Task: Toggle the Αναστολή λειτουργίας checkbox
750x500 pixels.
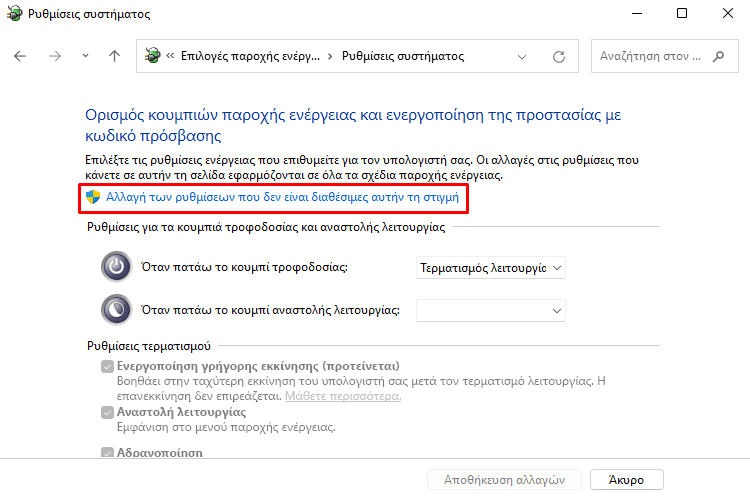Action: [x=107, y=412]
